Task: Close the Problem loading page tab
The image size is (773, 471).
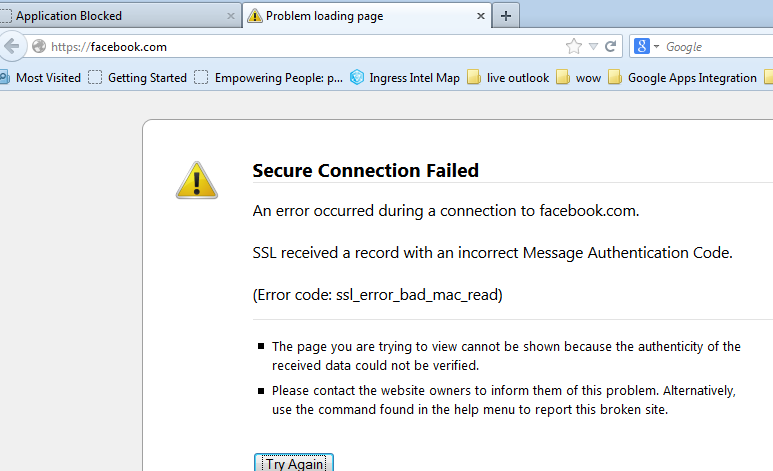Action: pyautogui.click(x=481, y=16)
